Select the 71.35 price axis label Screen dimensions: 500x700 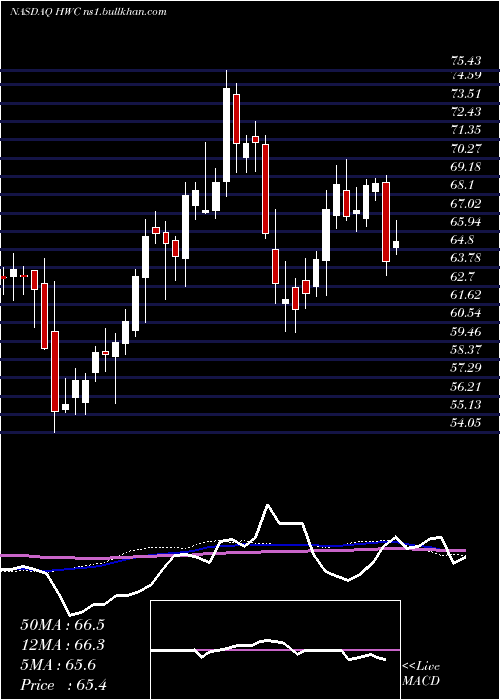click(464, 130)
